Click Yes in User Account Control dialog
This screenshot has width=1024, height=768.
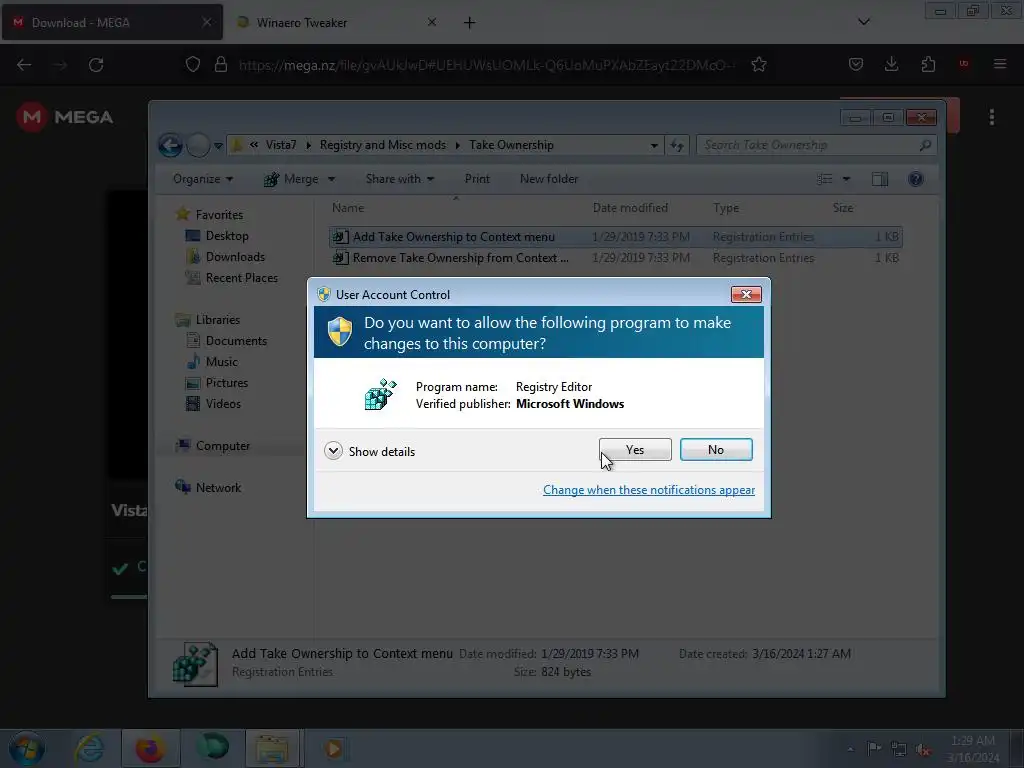635,449
